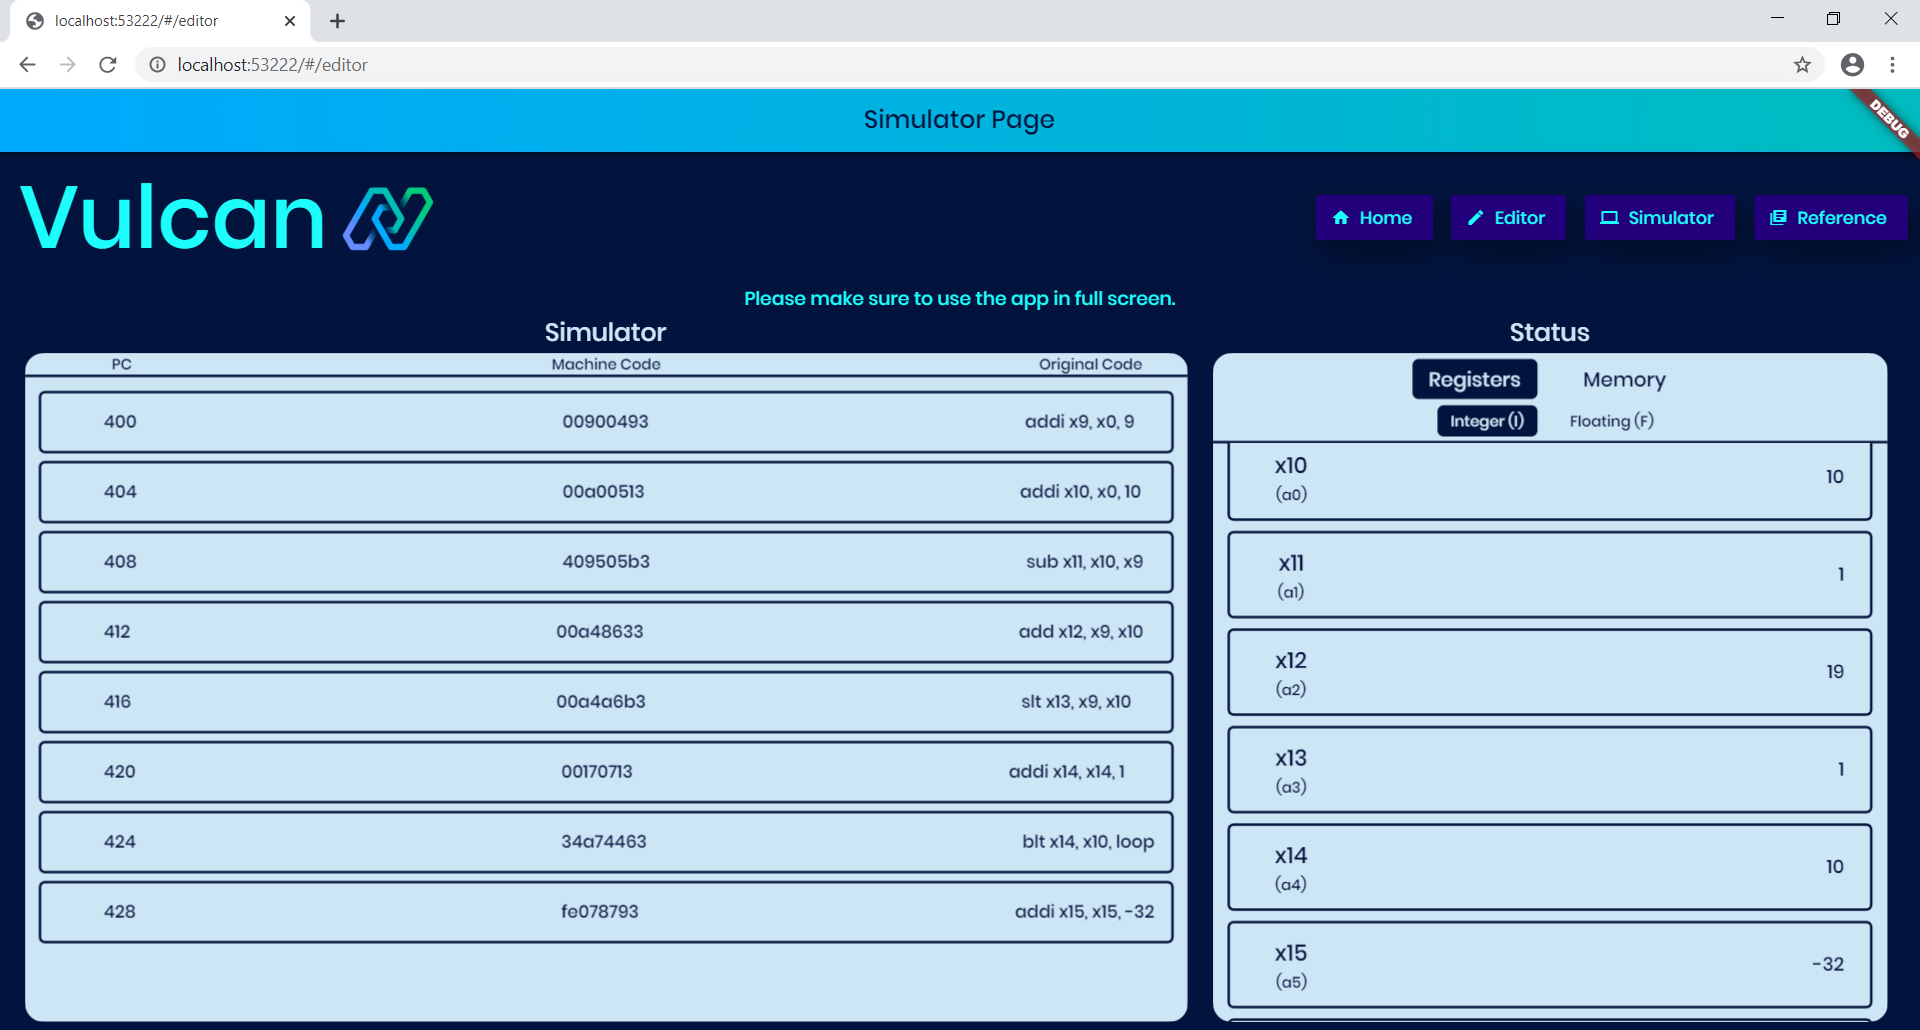
Task: Click the Original Code column header
Action: tap(1090, 365)
